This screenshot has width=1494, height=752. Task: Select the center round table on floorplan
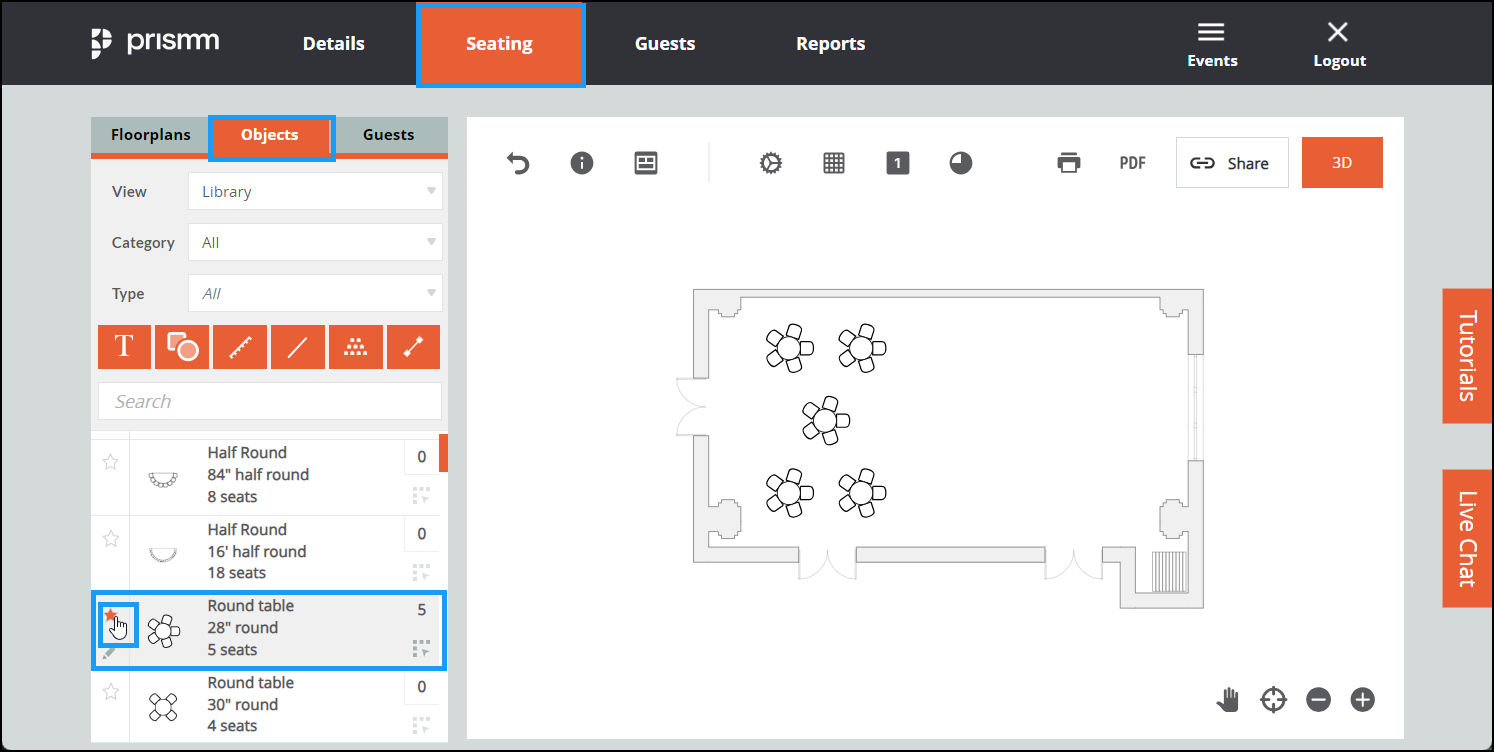click(x=825, y=420)
